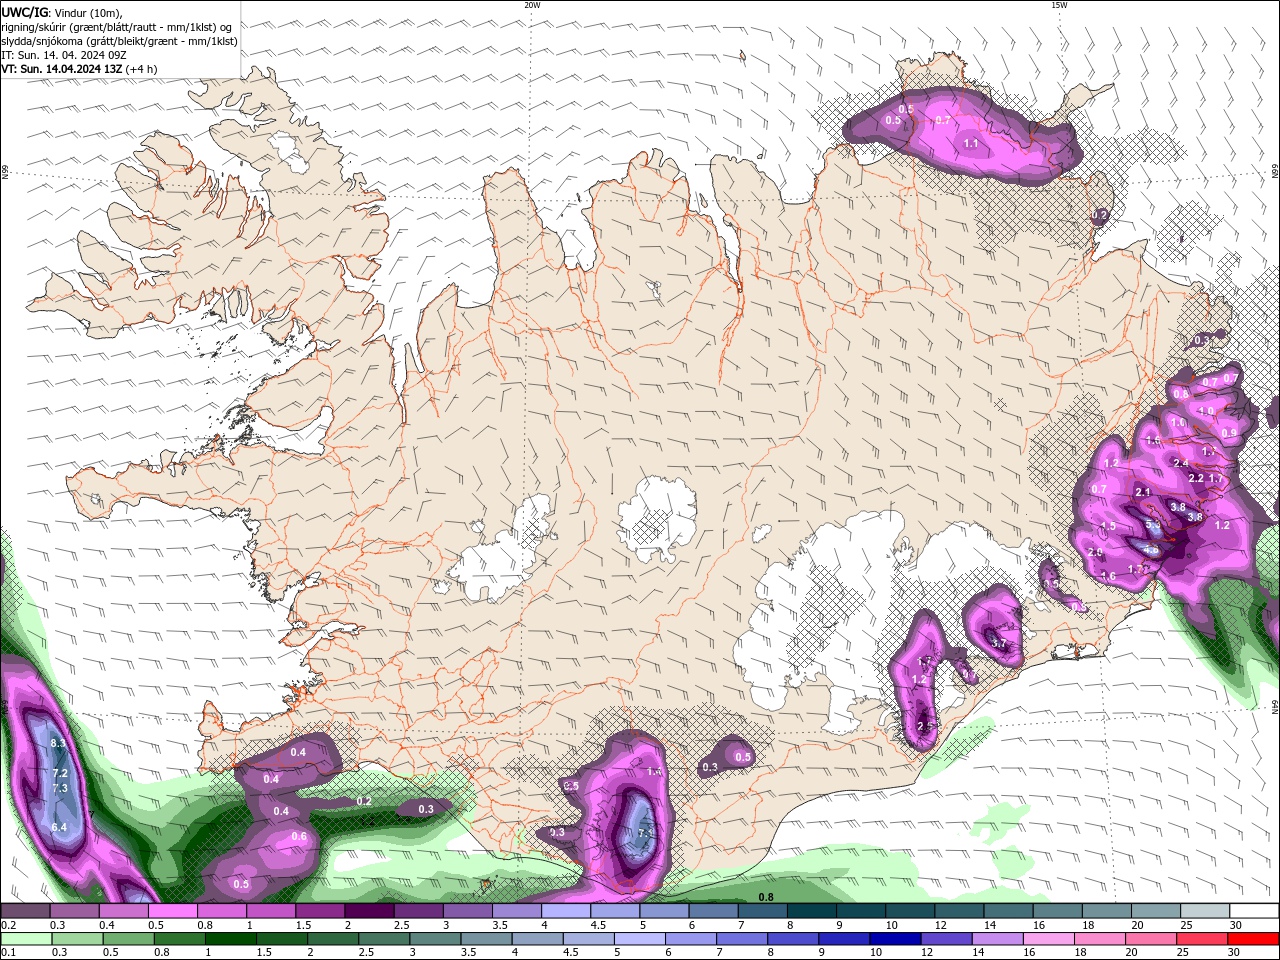
Task: Click the "15W" longitude label
Action: click(x=1059, y=5)
